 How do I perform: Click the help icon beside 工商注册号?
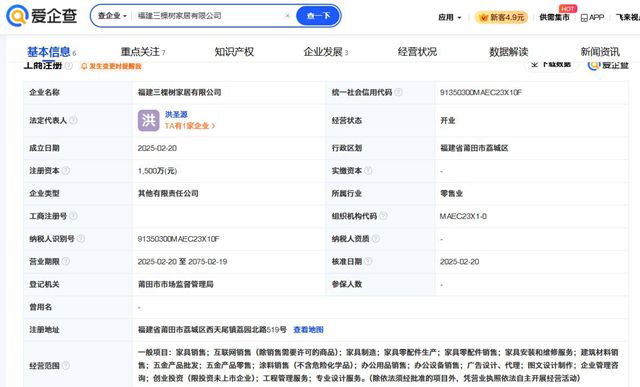(73, 216)
